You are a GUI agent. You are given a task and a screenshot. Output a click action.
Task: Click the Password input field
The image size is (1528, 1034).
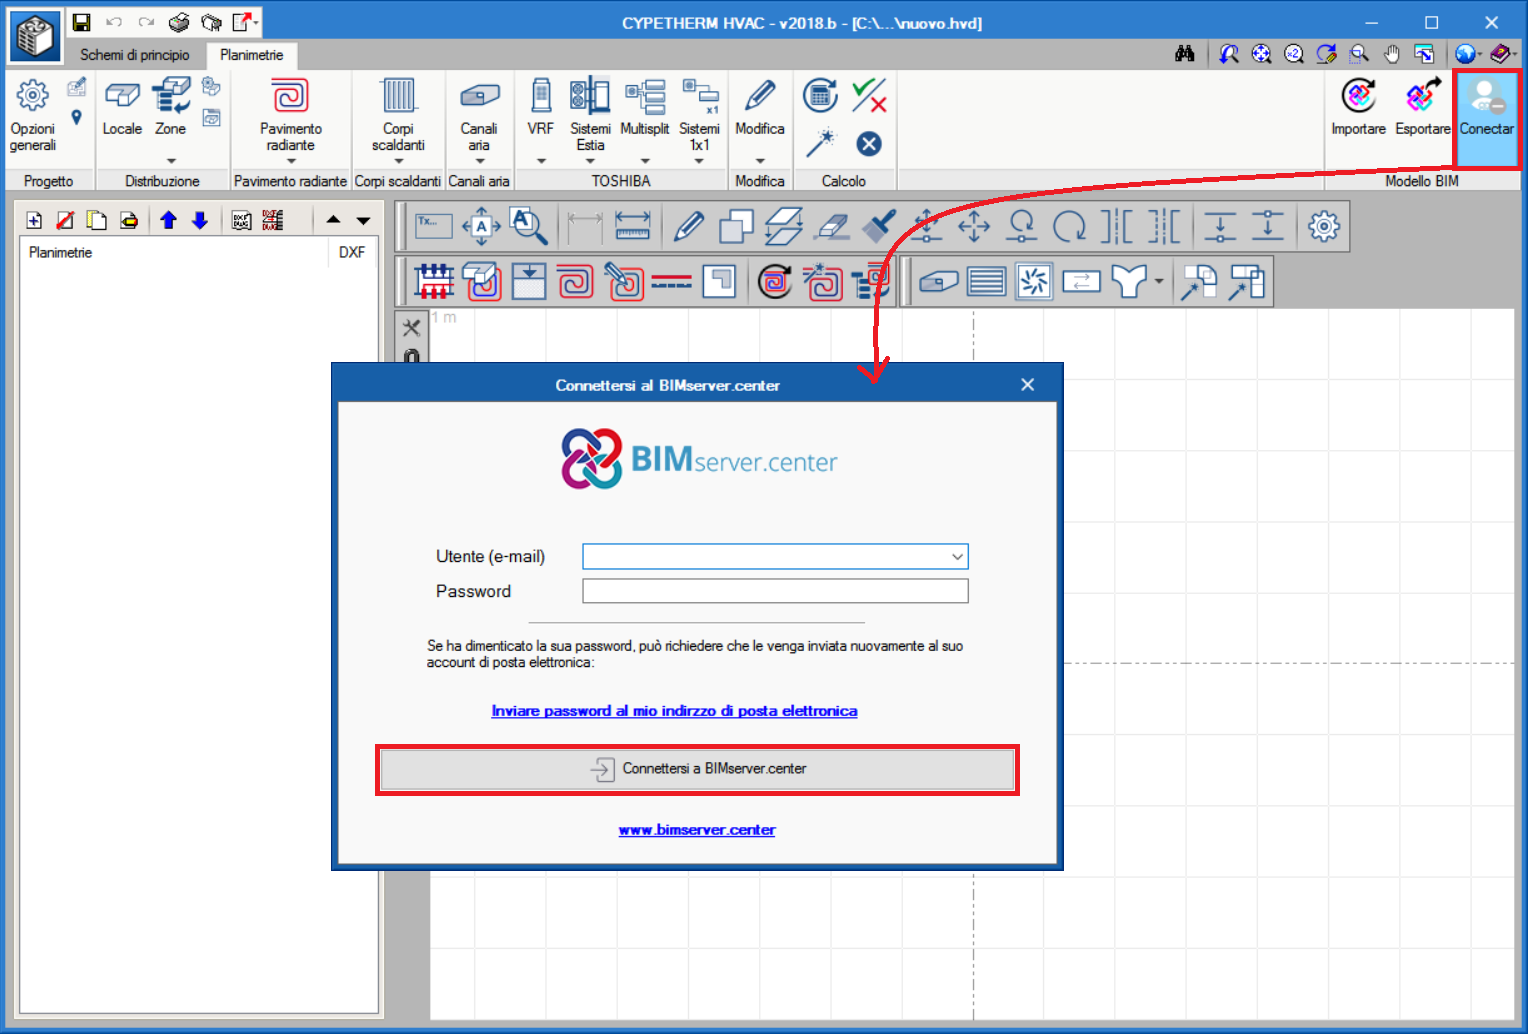[x=775, y=591]
